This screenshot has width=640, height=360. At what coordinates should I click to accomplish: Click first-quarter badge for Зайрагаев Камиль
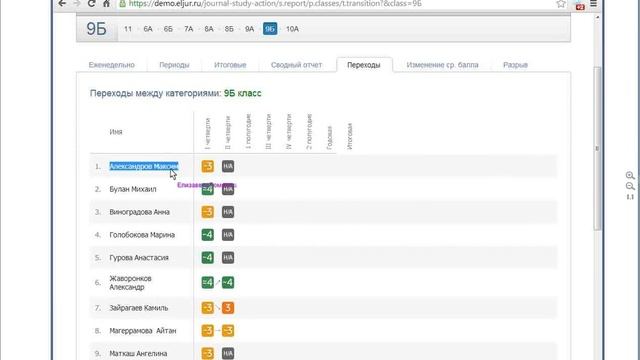tap(208, 308)
